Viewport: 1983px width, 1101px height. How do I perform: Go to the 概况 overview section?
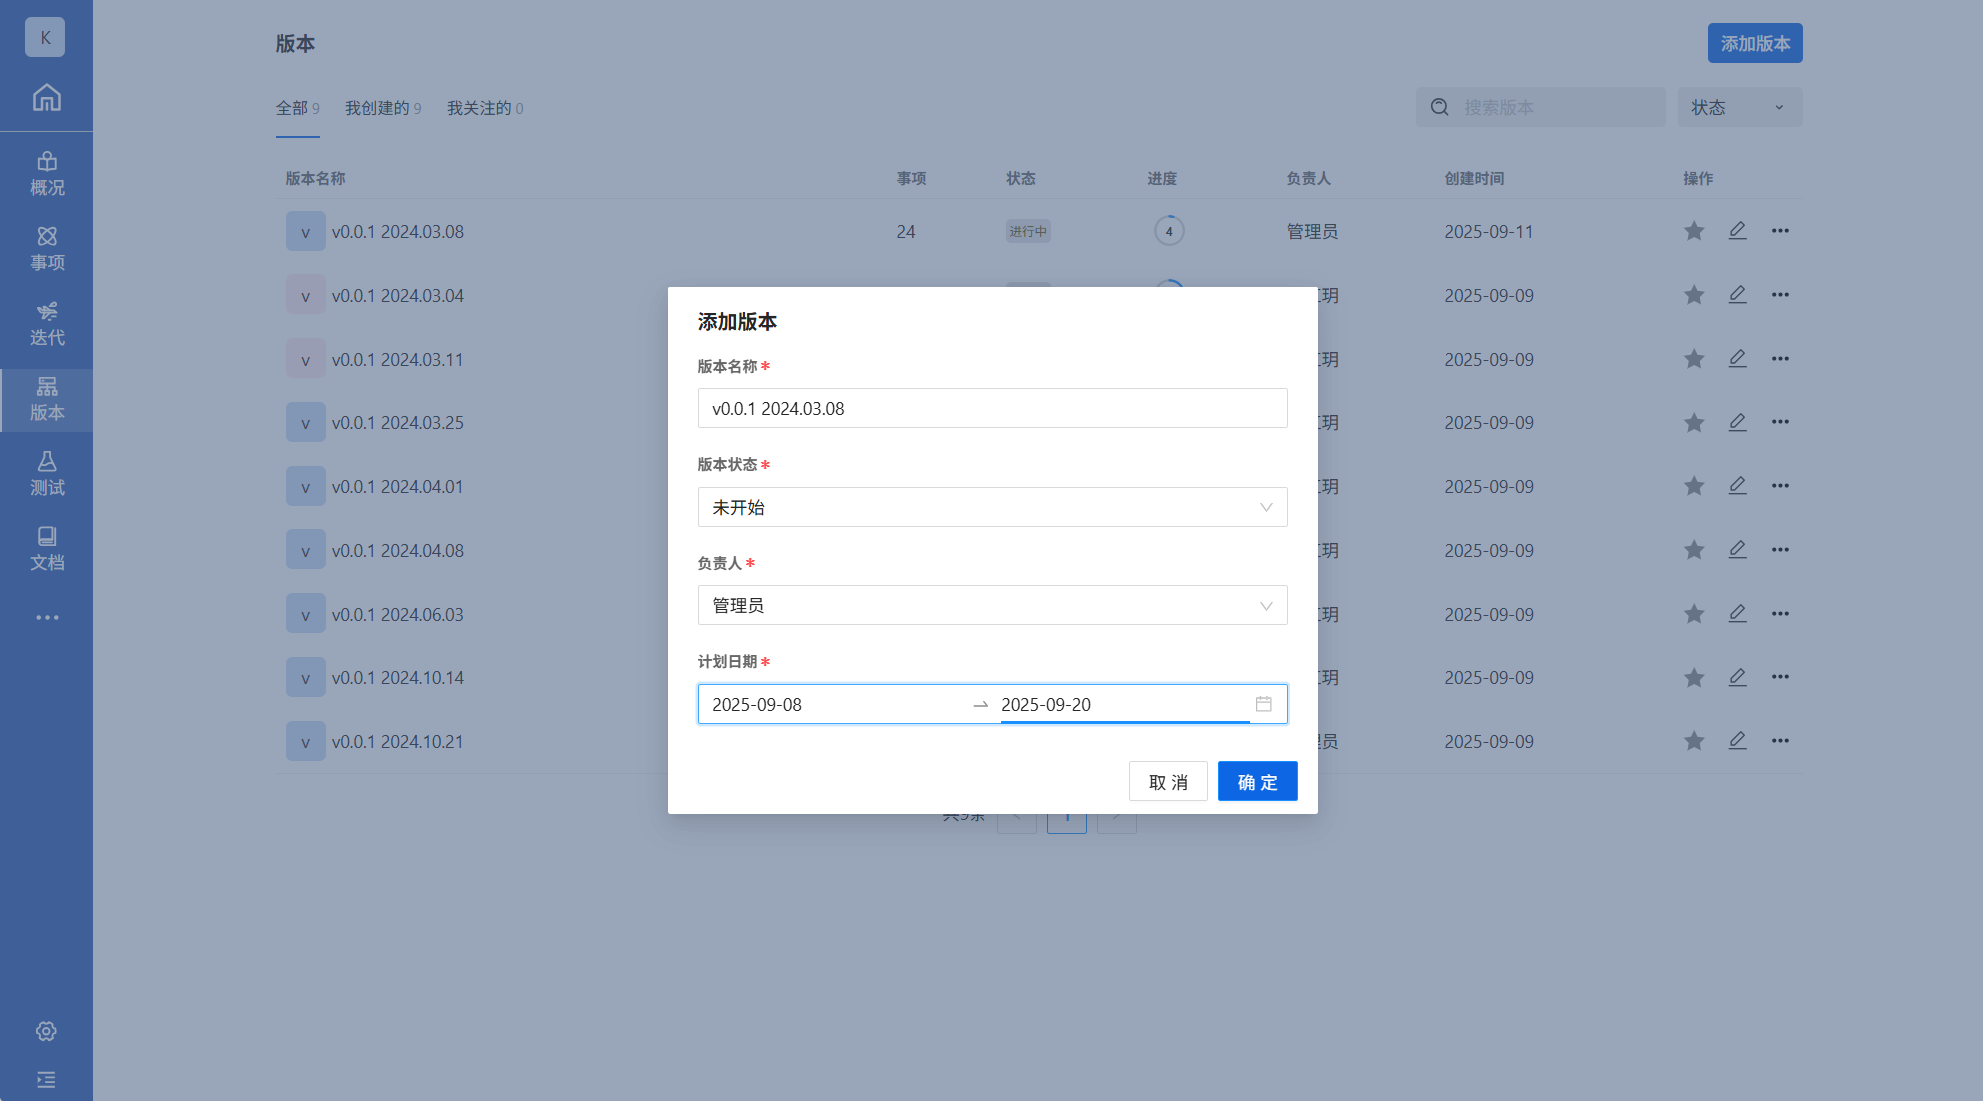point(46,174)
